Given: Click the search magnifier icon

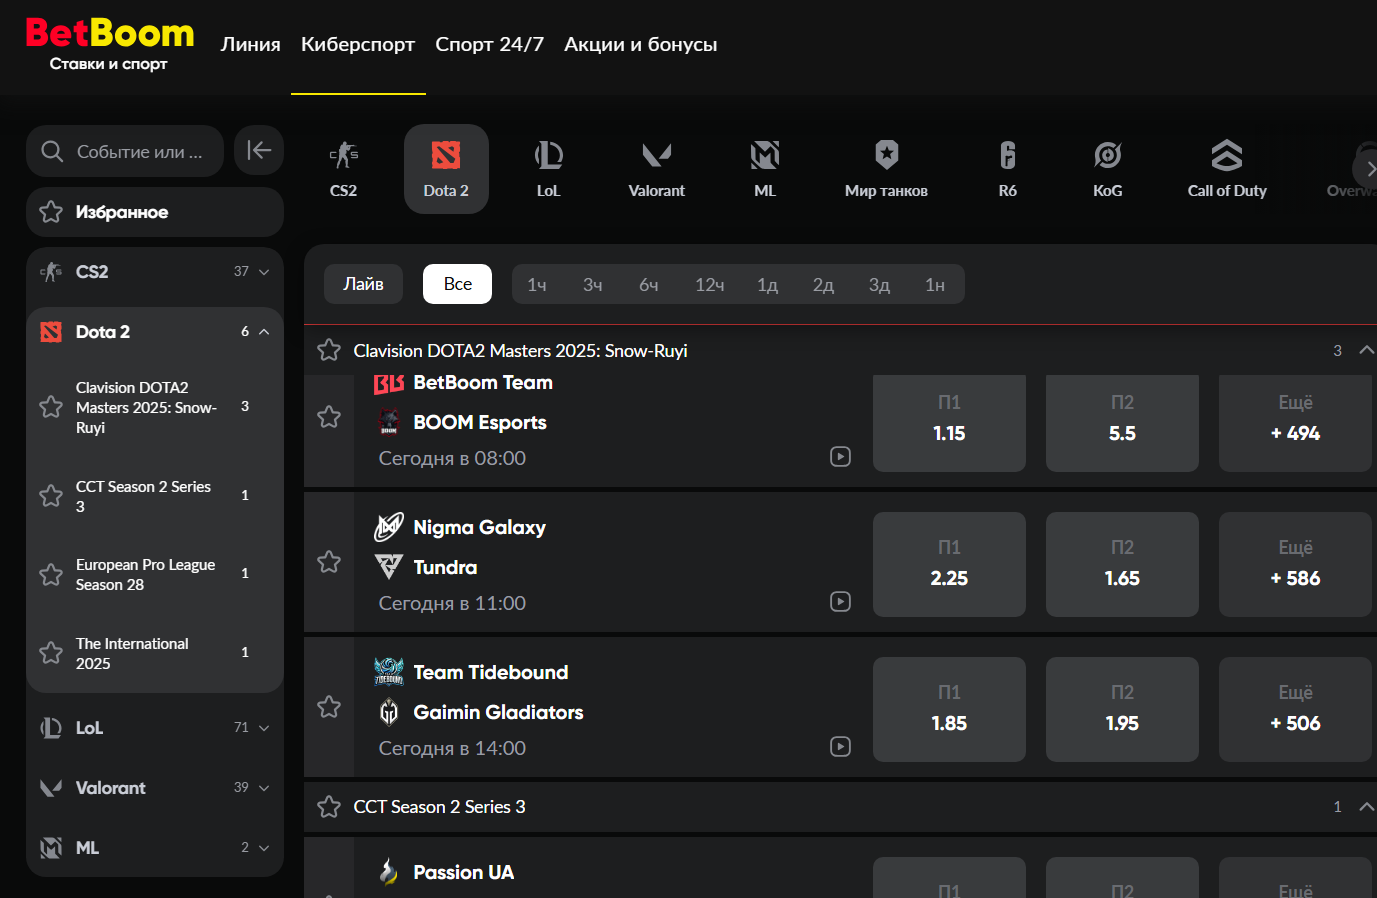Looking at the screenshot, I should tap(52, 152).
